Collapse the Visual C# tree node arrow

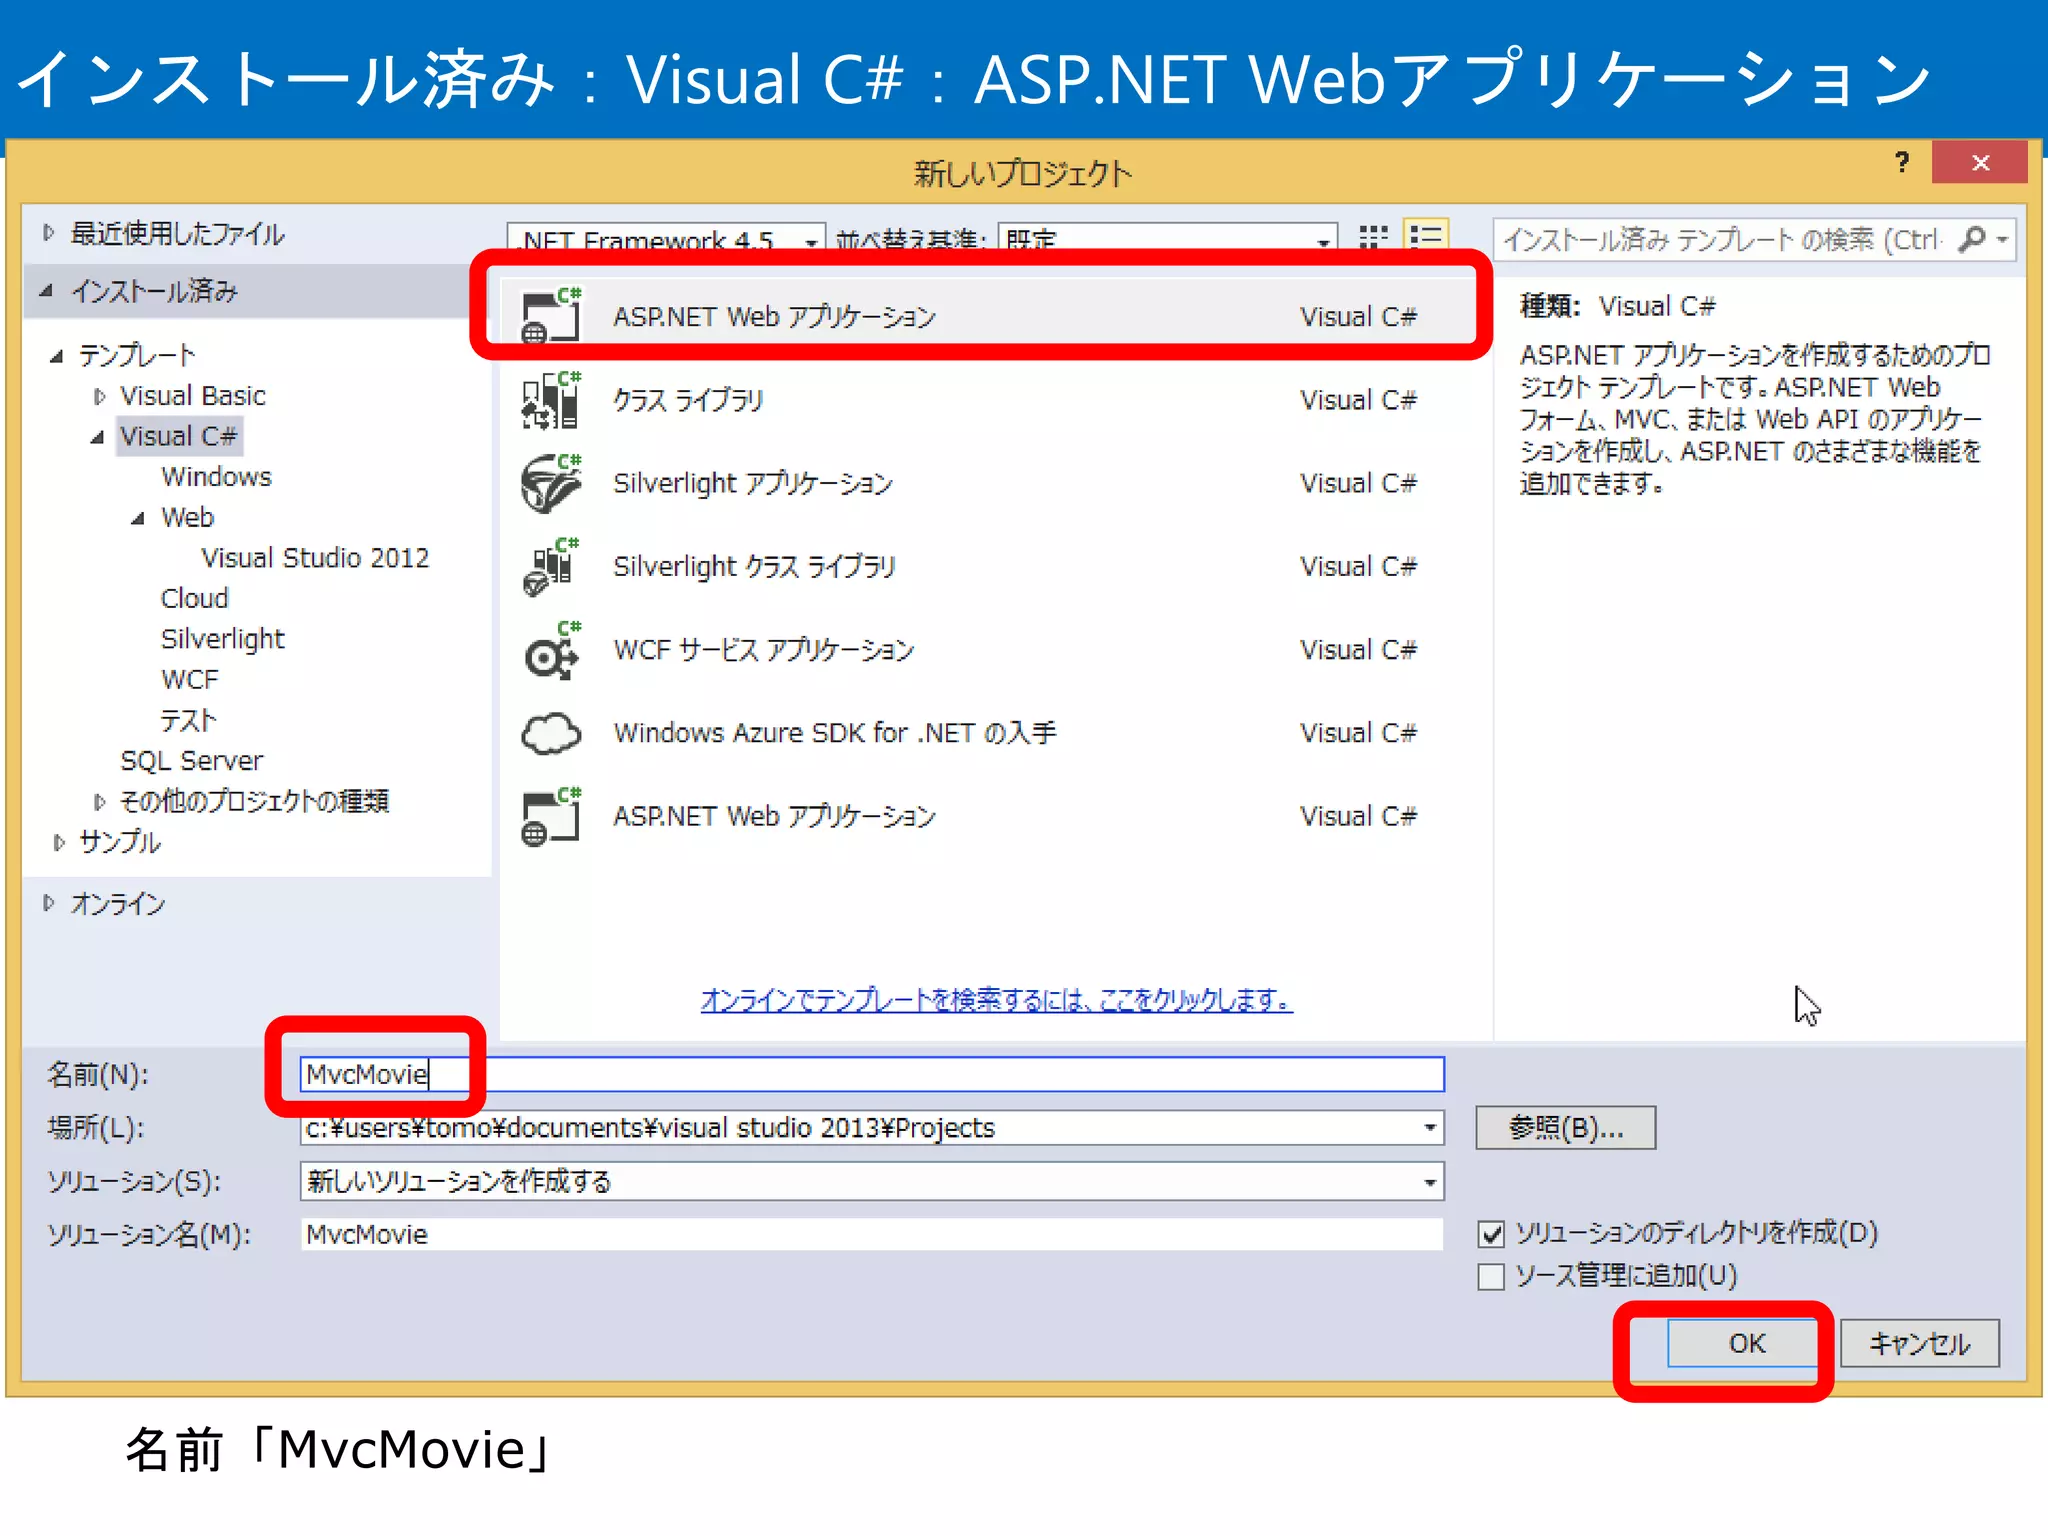click(97, 438)
